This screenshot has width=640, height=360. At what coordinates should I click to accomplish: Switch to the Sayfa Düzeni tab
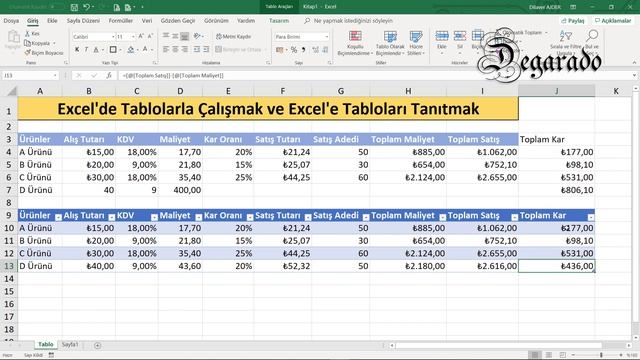83,20
